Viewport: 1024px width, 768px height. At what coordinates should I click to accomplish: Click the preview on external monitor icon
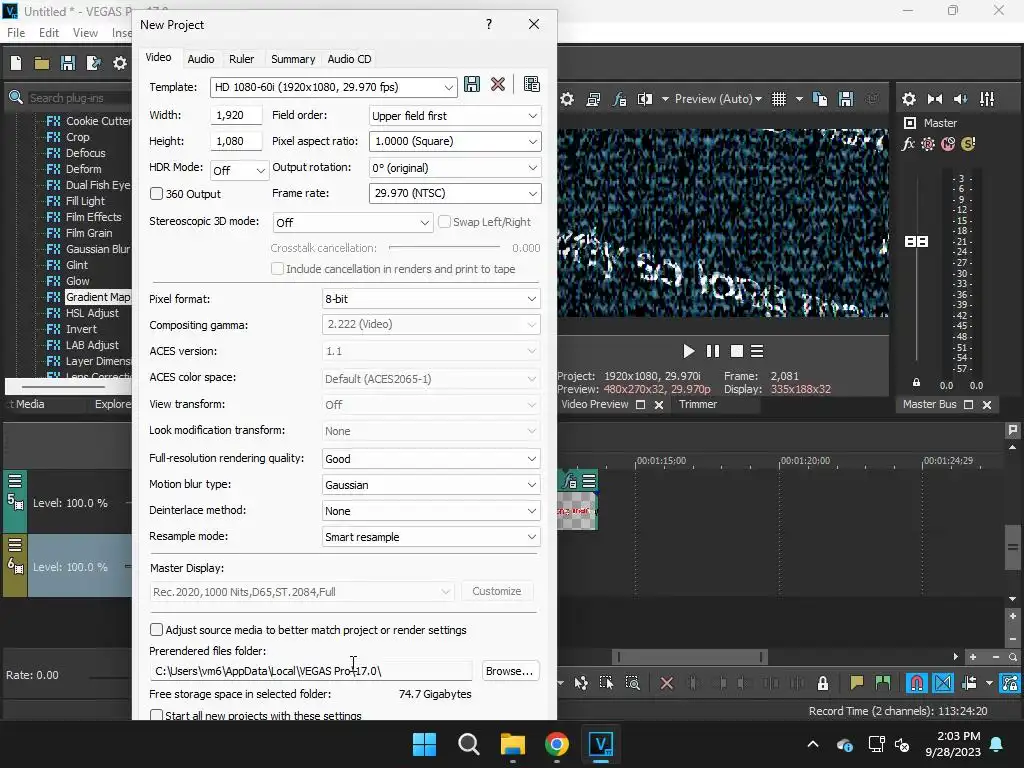[593, 99]
